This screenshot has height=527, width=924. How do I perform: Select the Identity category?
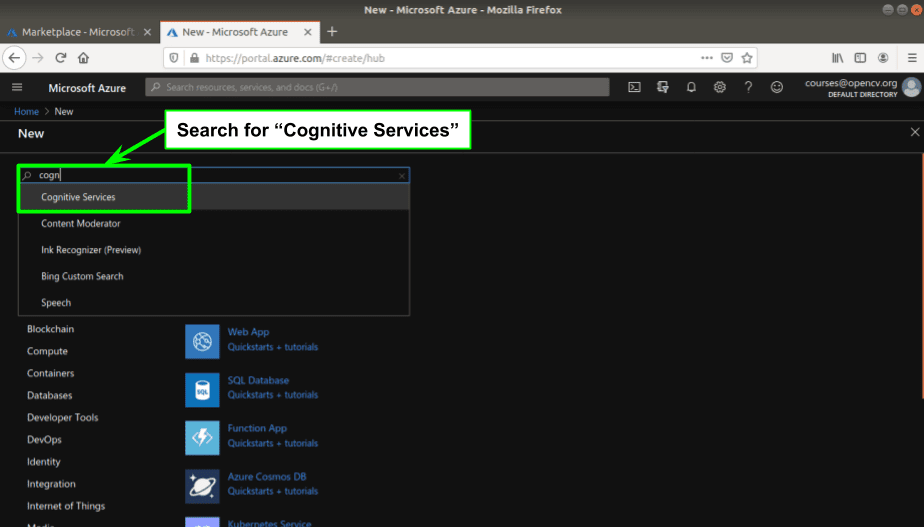coord(44,462)
